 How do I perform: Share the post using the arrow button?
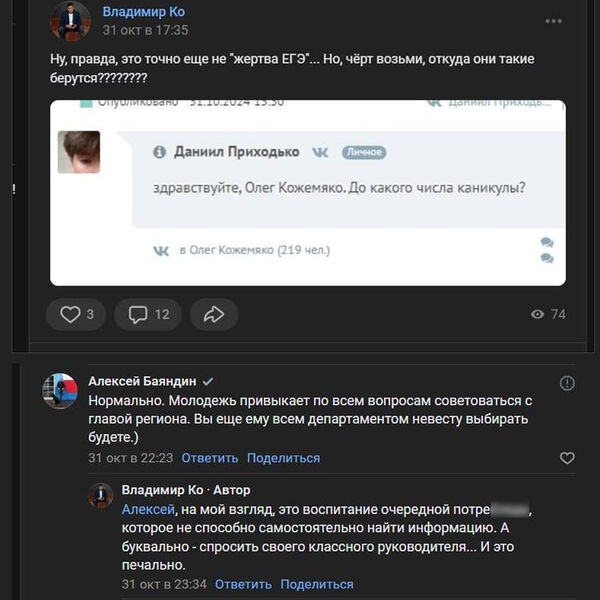(x=214, y=314)
